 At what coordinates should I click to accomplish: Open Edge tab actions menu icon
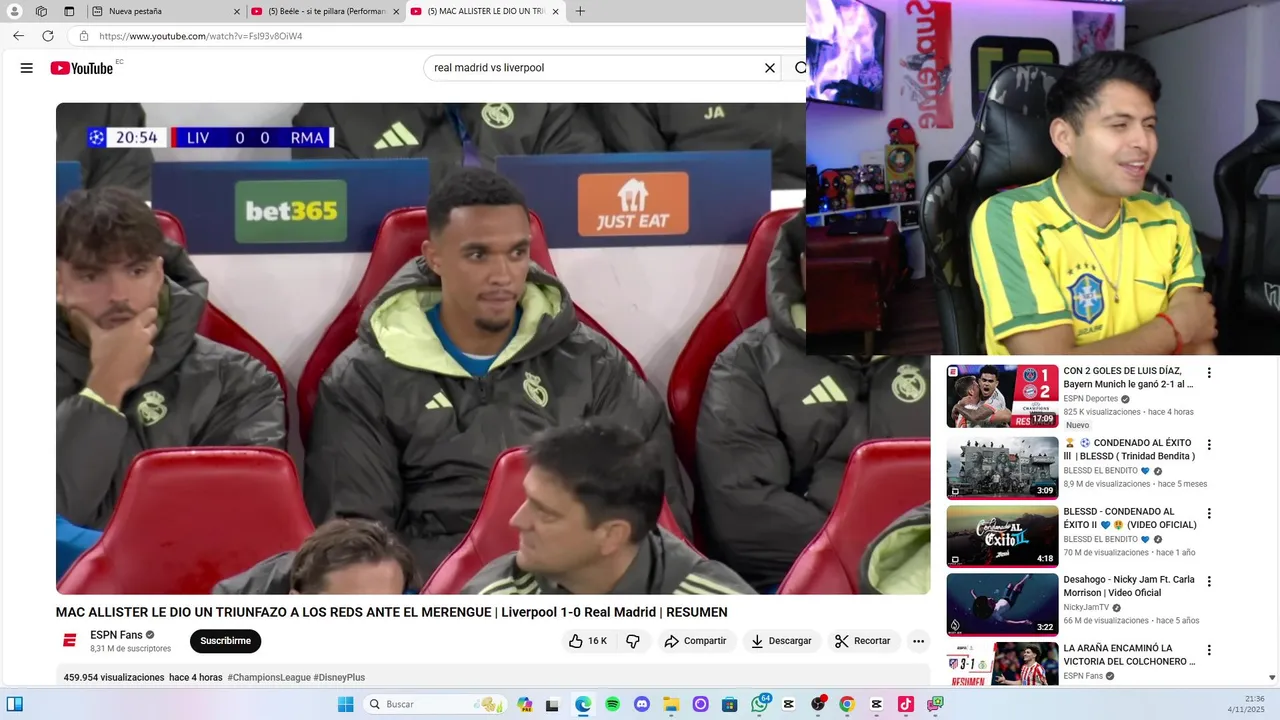69,11
